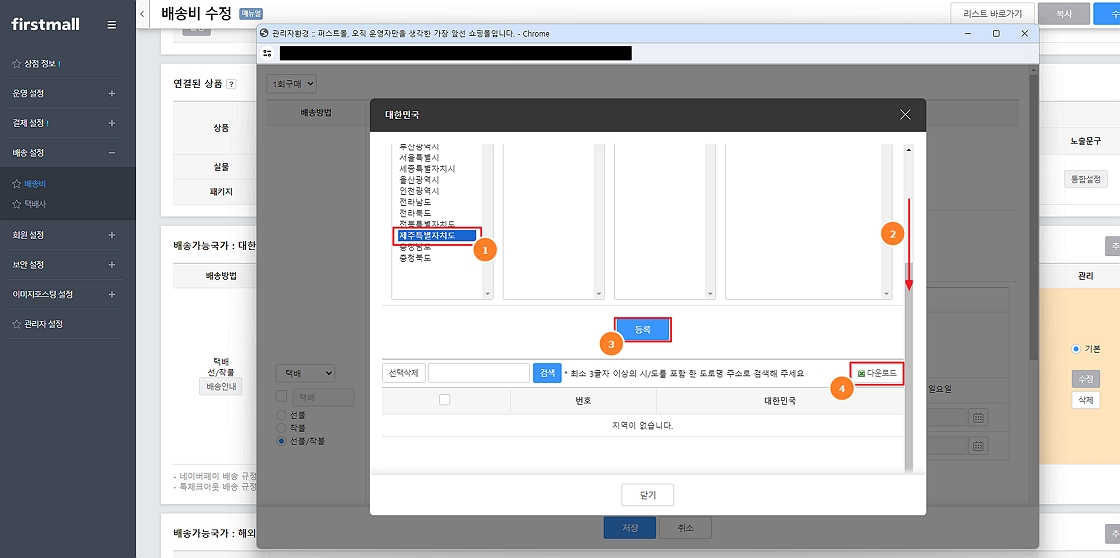
Task: Click the 배송안내 button
Action: coord(221,387)
